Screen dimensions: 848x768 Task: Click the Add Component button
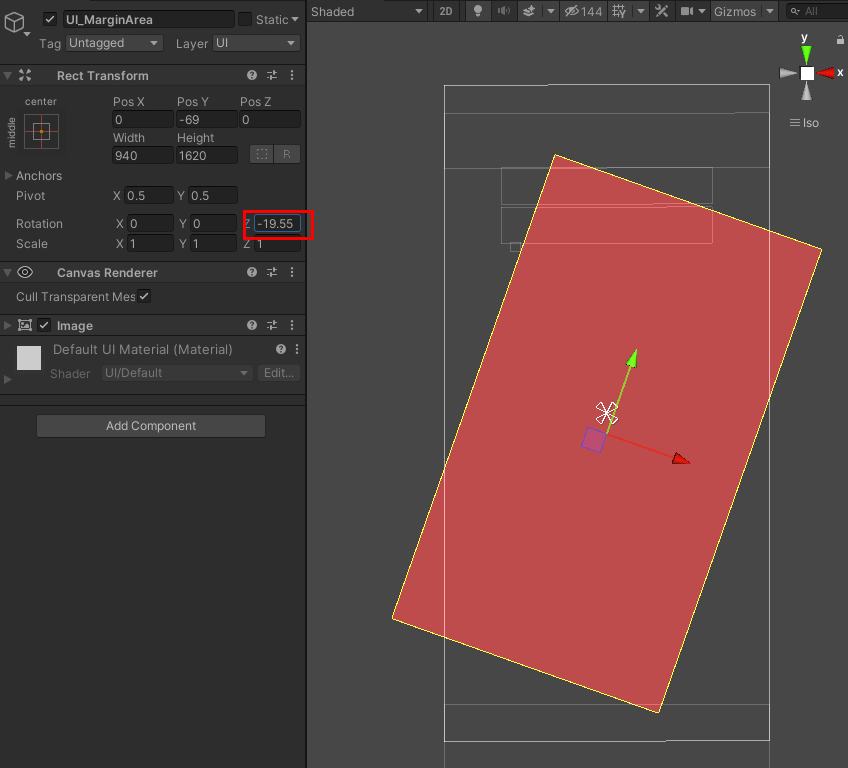151,426
